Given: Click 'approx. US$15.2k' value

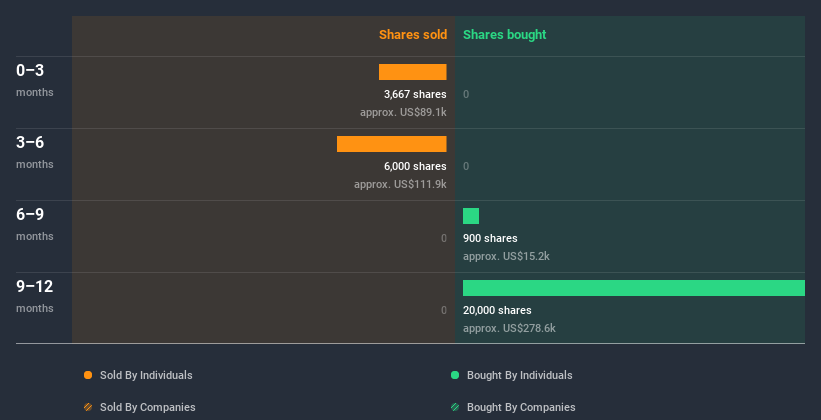Looking at the screenshot, I should point(506,256).
